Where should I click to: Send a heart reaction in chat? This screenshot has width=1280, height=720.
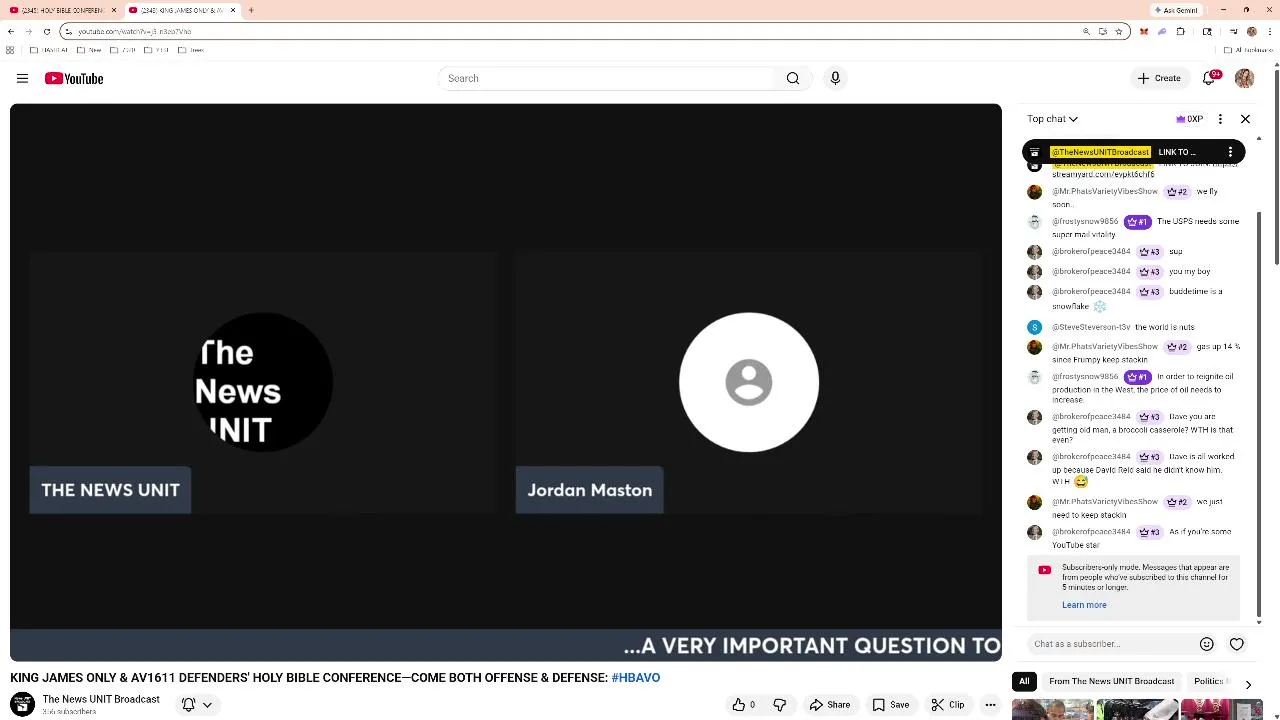click(x=1236, y=644)
